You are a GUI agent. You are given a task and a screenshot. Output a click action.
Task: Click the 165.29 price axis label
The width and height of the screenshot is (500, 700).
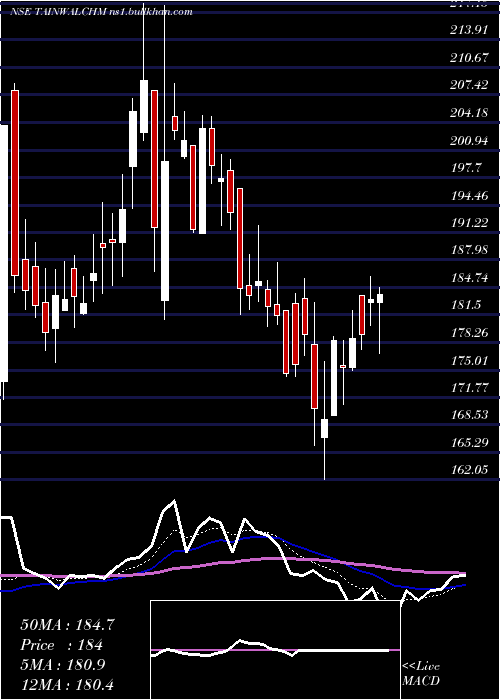(469, 442)
